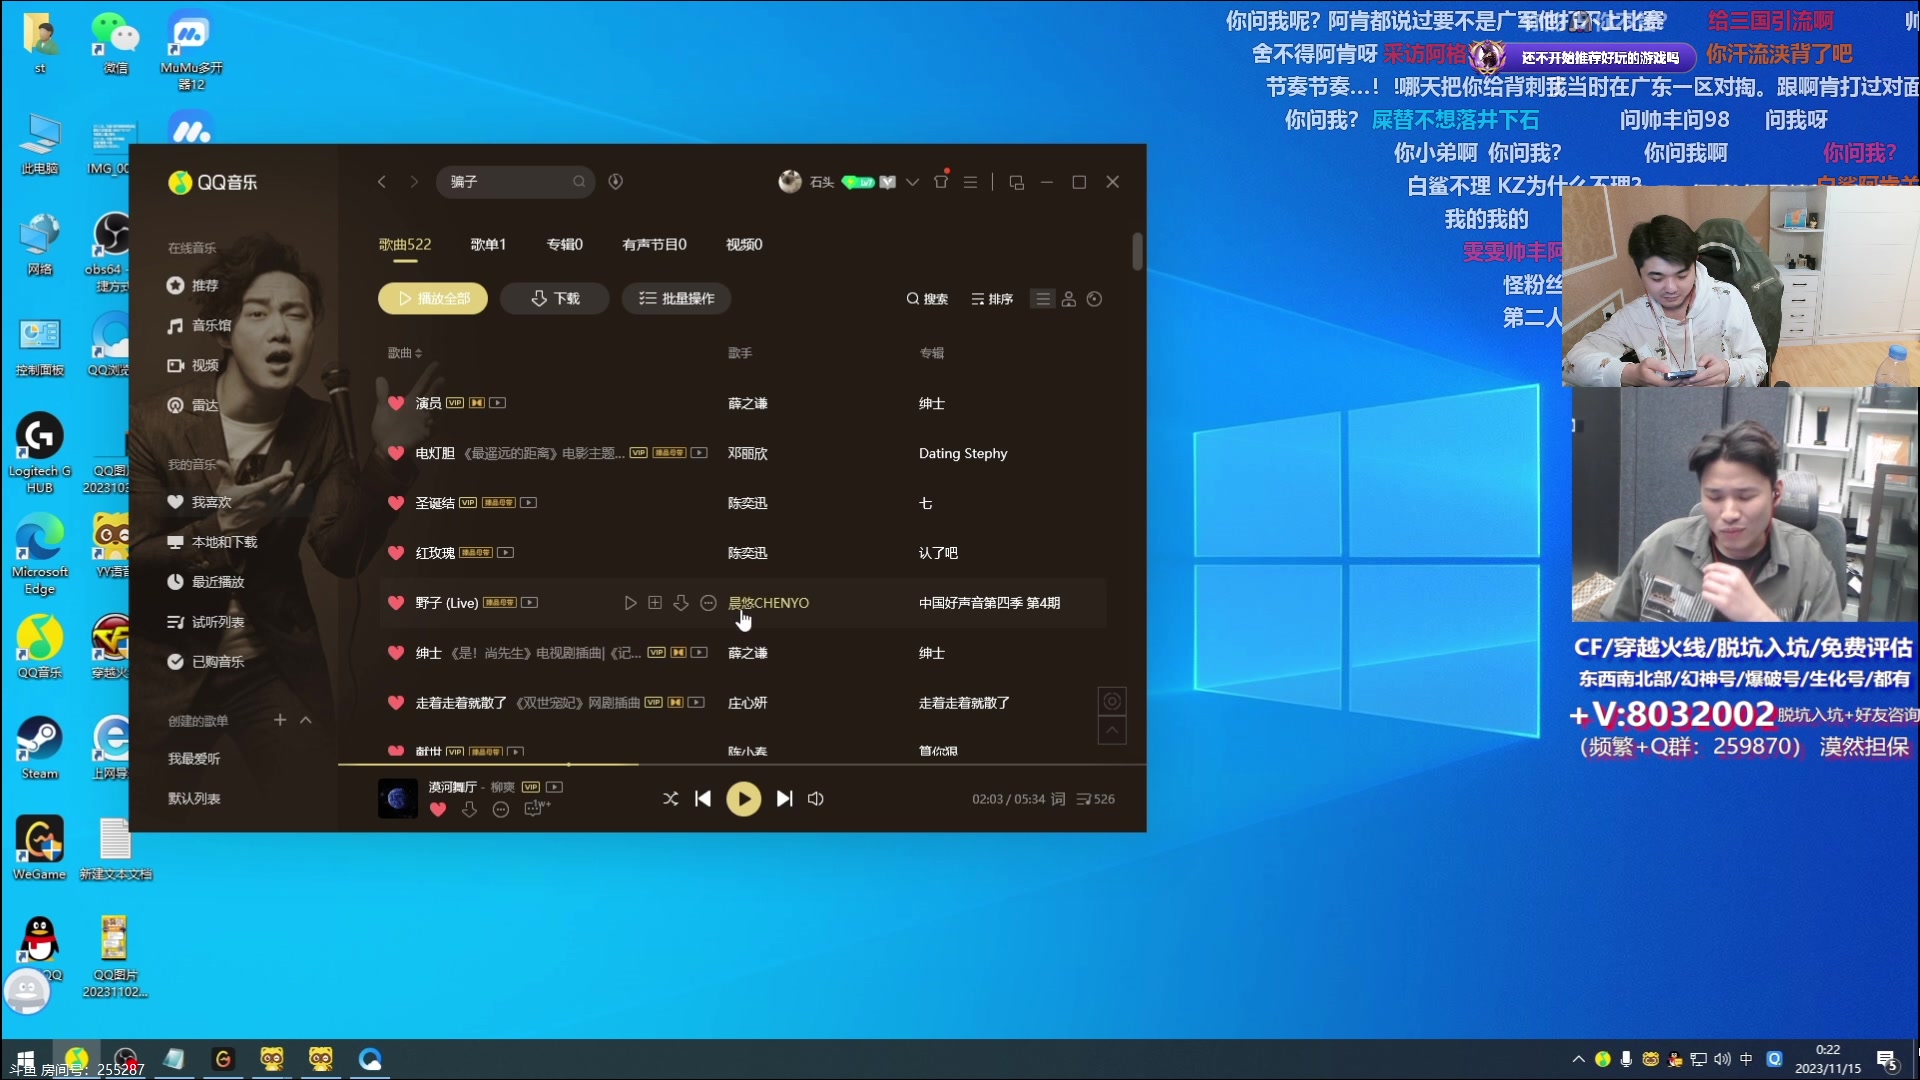The image size is (1920, 1080).
Task: Seek on the playback progress bar
Action: [x=742, y=764]
